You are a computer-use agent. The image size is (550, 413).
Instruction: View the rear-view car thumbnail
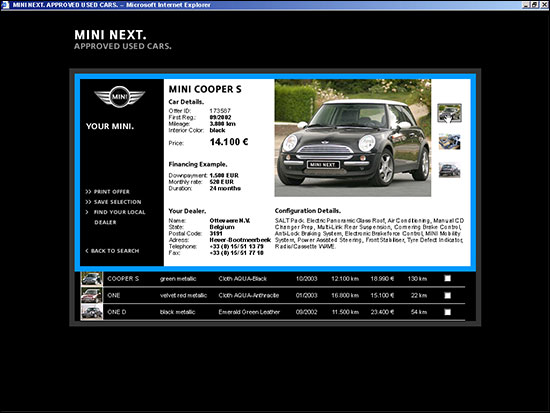449,170
